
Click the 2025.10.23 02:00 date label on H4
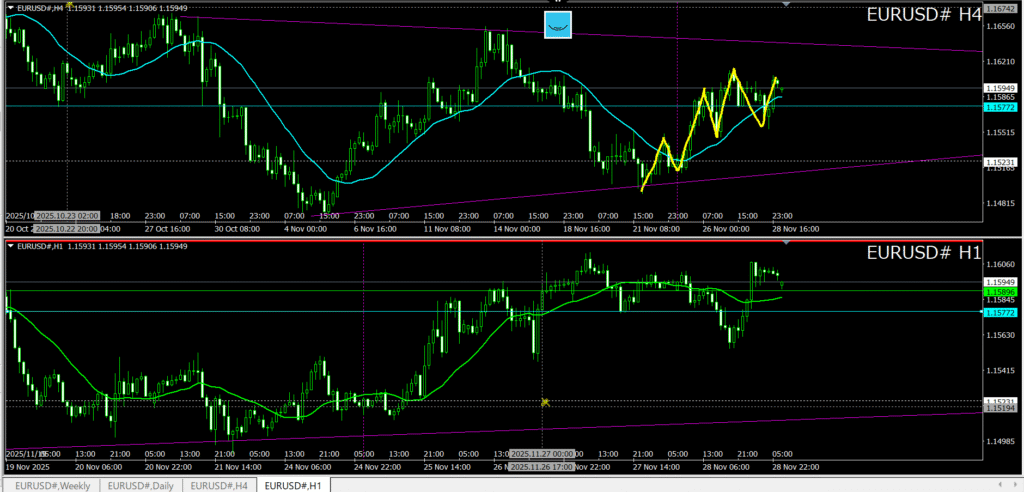click(x=66, y=215)
